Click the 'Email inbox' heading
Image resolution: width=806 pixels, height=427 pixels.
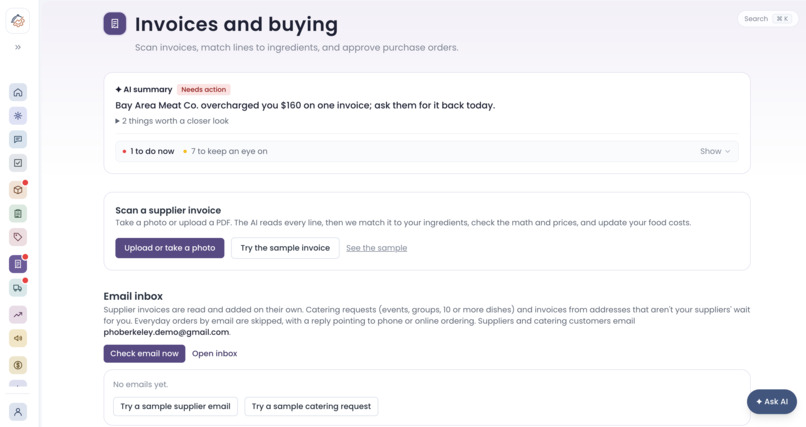point(133,296)
